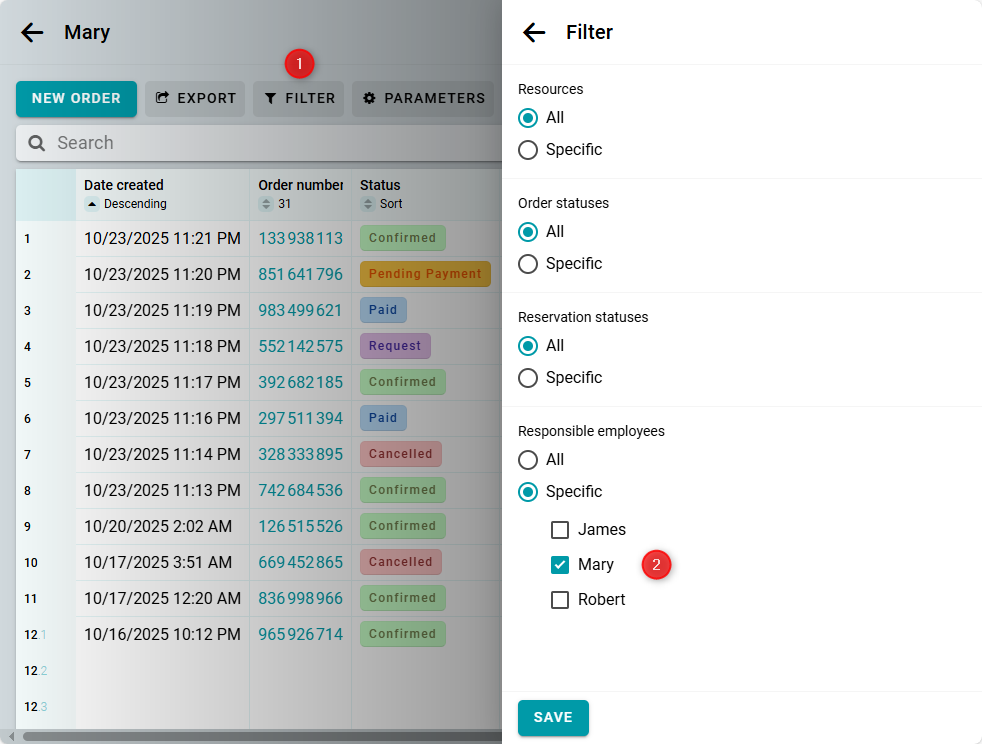The width and height of the screenshot is (982, 744).
Task: Click the Date created descending sort arrow
Action: pos(92,204)
